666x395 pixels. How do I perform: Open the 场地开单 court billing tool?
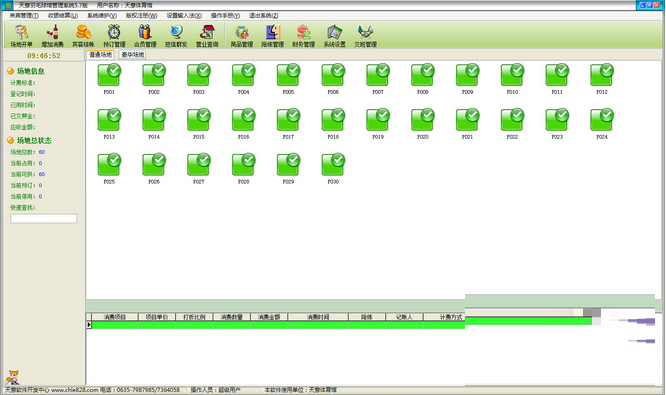(21, 36)
